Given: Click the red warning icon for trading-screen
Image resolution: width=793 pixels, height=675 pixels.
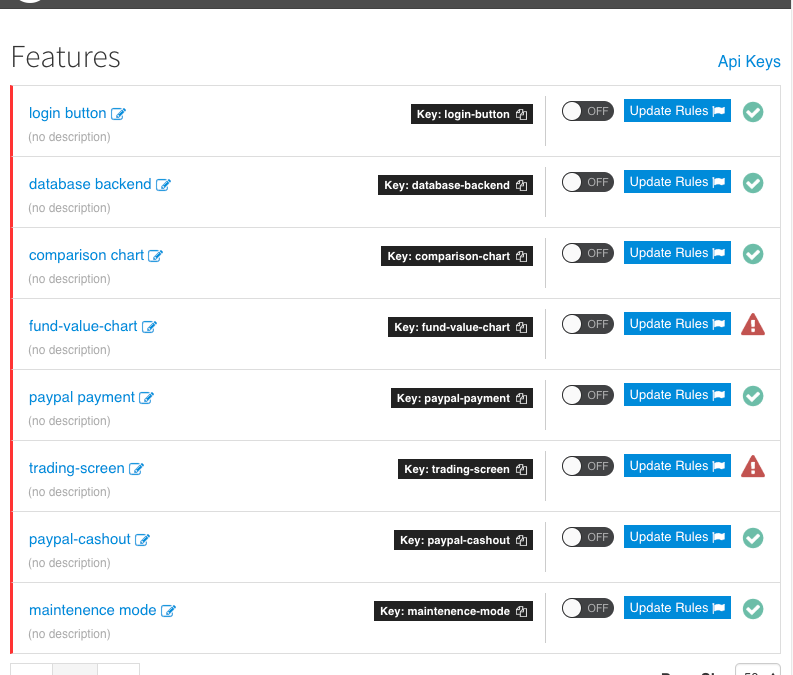Looking at the screenshot, I should (753, 466).
